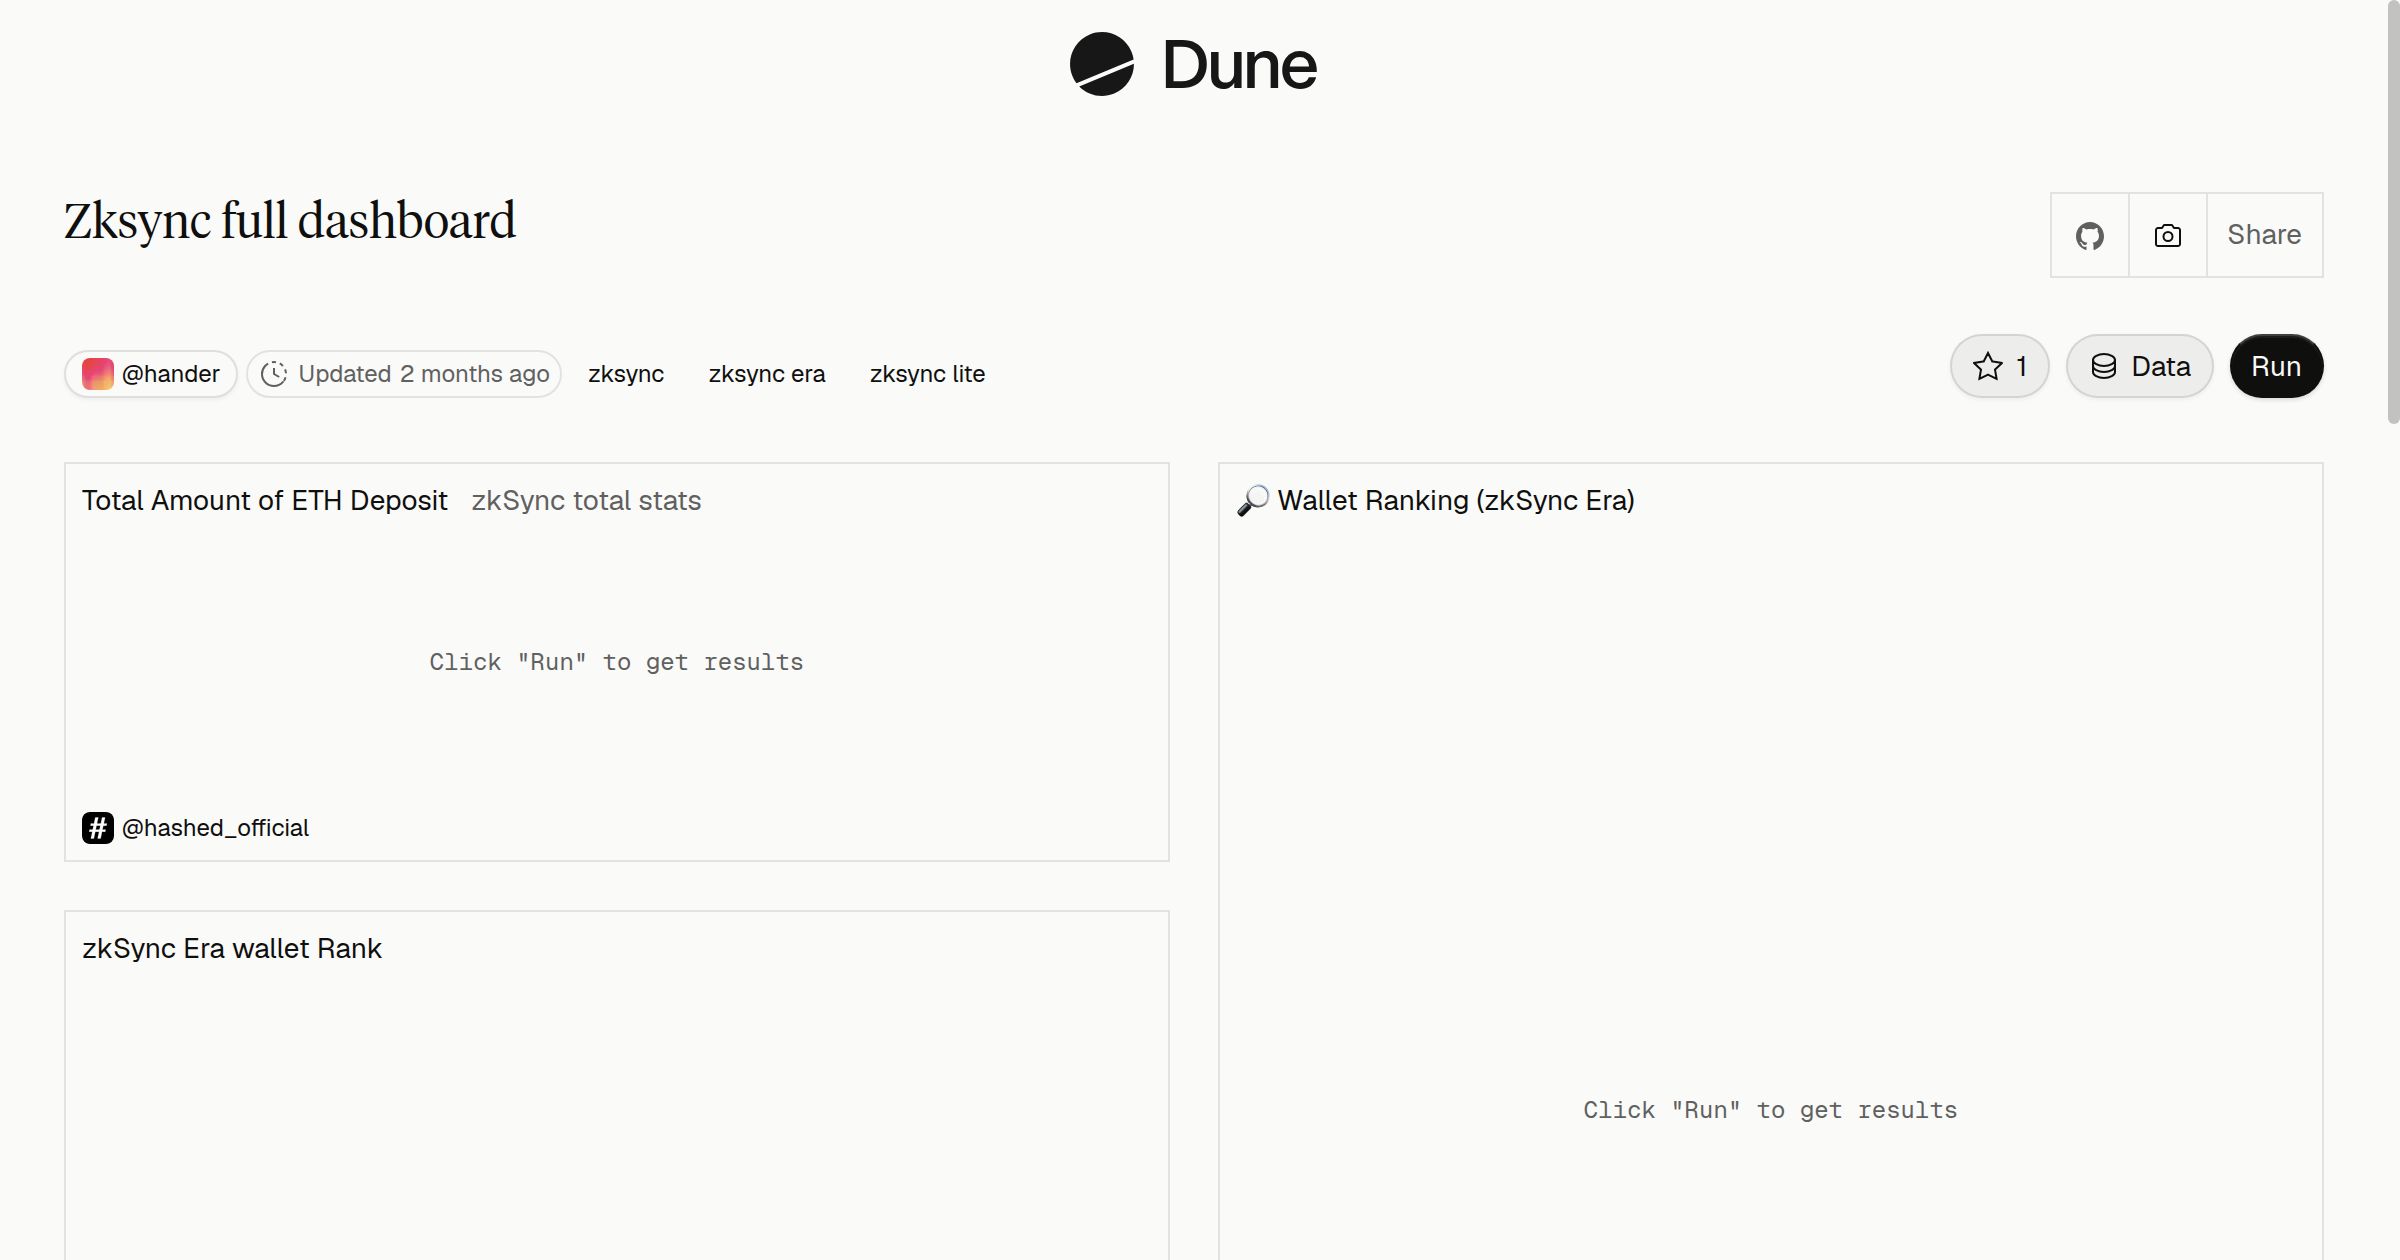Click the hashed_official hash avatar icon
This screenshot has width=2400, height=1260.
97,828
